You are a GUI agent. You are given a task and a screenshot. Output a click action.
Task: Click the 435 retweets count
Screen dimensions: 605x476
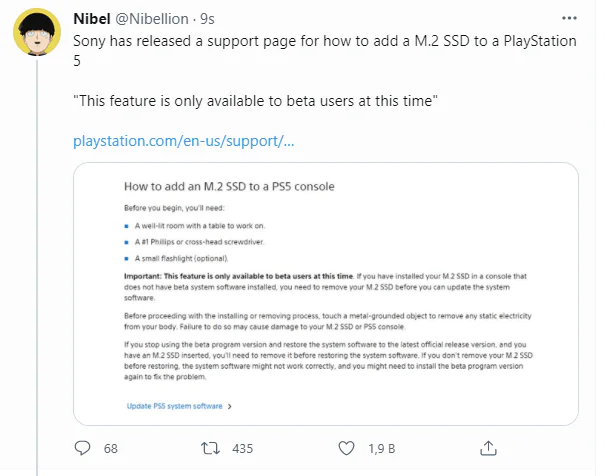pos(243,447)
